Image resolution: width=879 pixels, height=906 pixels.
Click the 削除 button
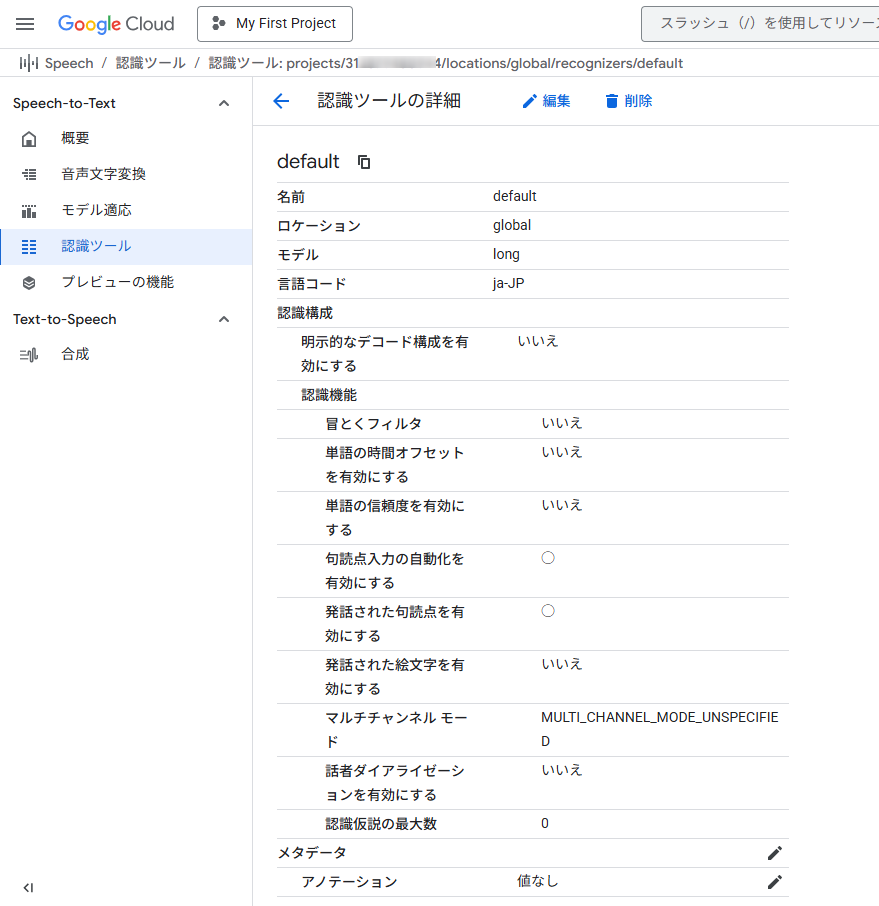(628, 101)
